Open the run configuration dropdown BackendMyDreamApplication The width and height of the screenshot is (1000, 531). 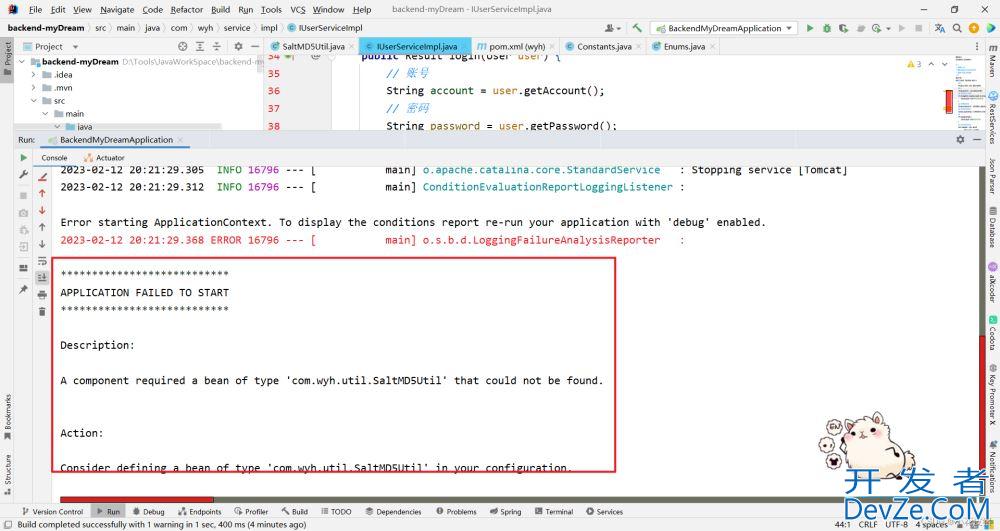click(x=723, y=28)
